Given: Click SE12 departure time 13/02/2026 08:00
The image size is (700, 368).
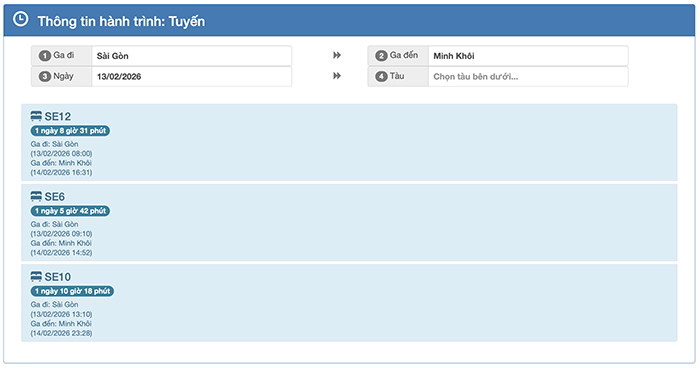Looking at the screenshot, I should [62, 154].
